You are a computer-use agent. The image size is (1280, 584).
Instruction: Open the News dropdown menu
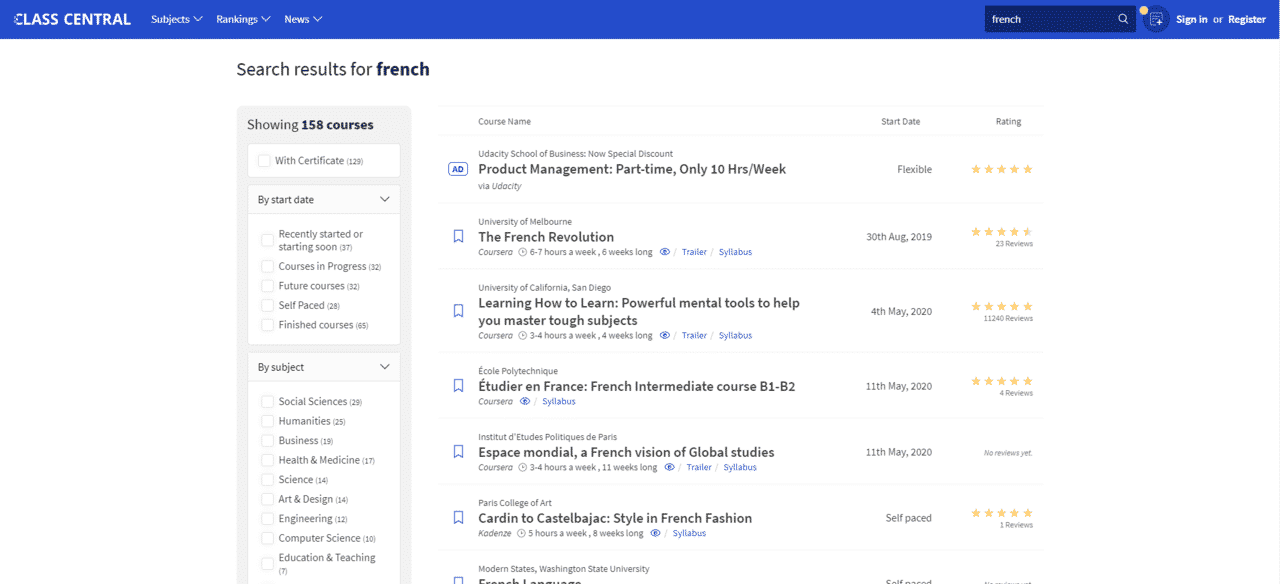303,19
